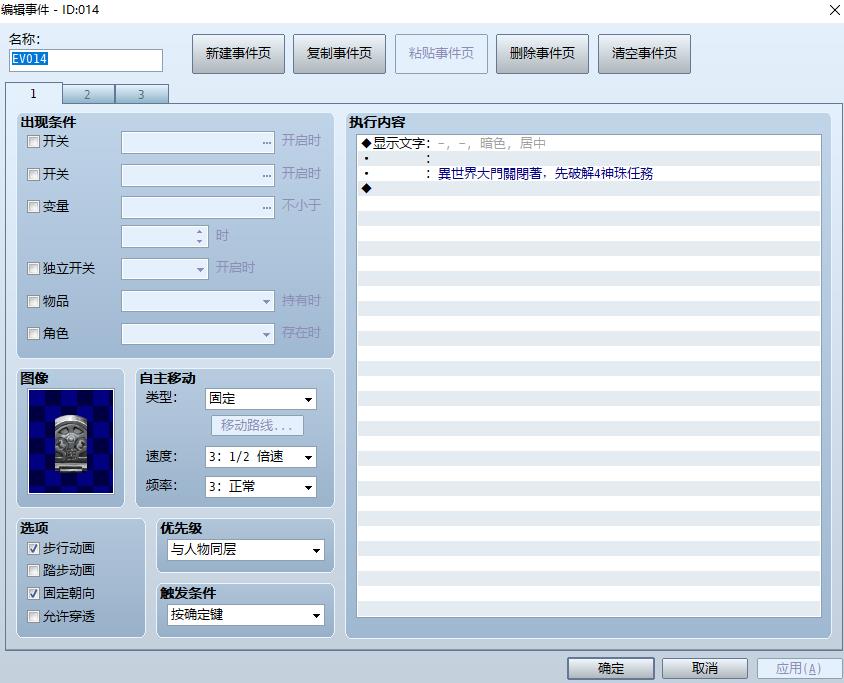
Task: Click the 新建事件页 button
Action: [x=238, y=54]
